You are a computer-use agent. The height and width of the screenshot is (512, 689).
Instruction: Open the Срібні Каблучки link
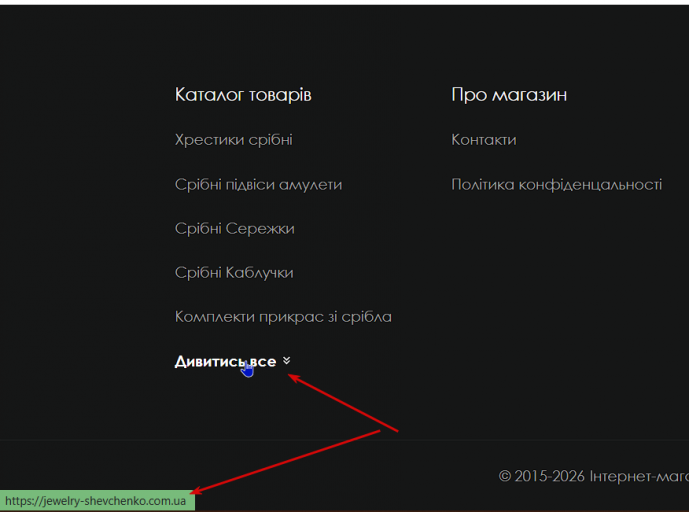coord(234,272)
